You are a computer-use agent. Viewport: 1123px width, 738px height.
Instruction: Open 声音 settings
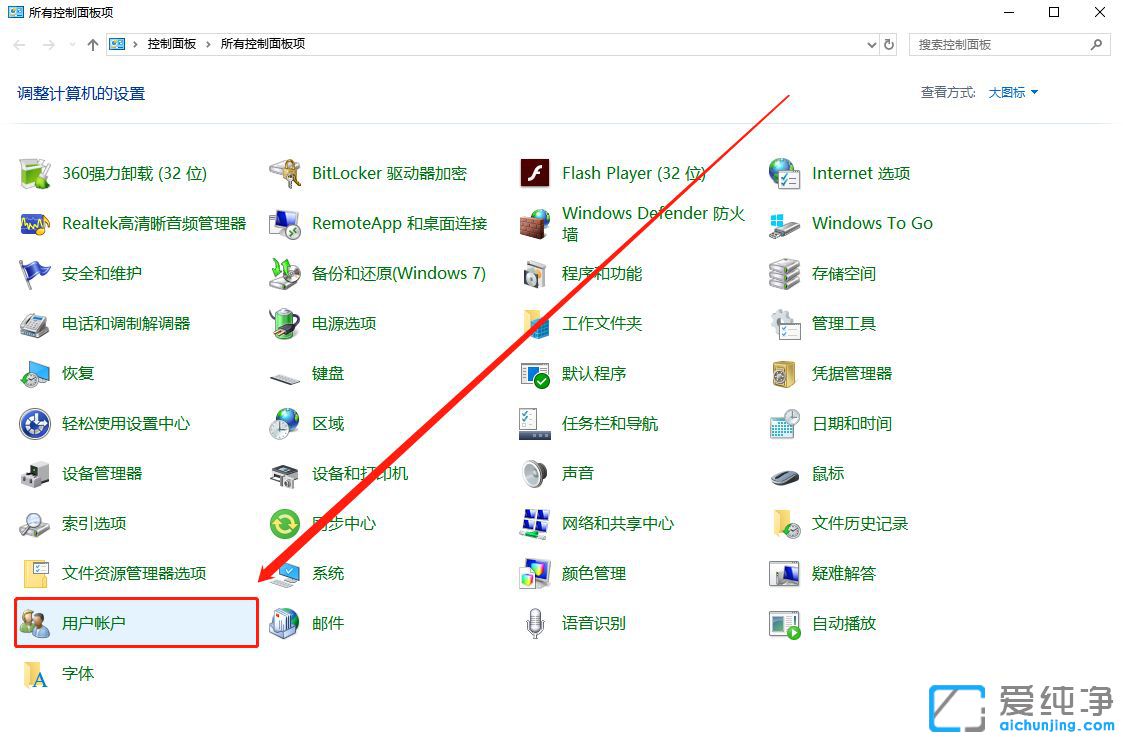(x=578, y=473)
